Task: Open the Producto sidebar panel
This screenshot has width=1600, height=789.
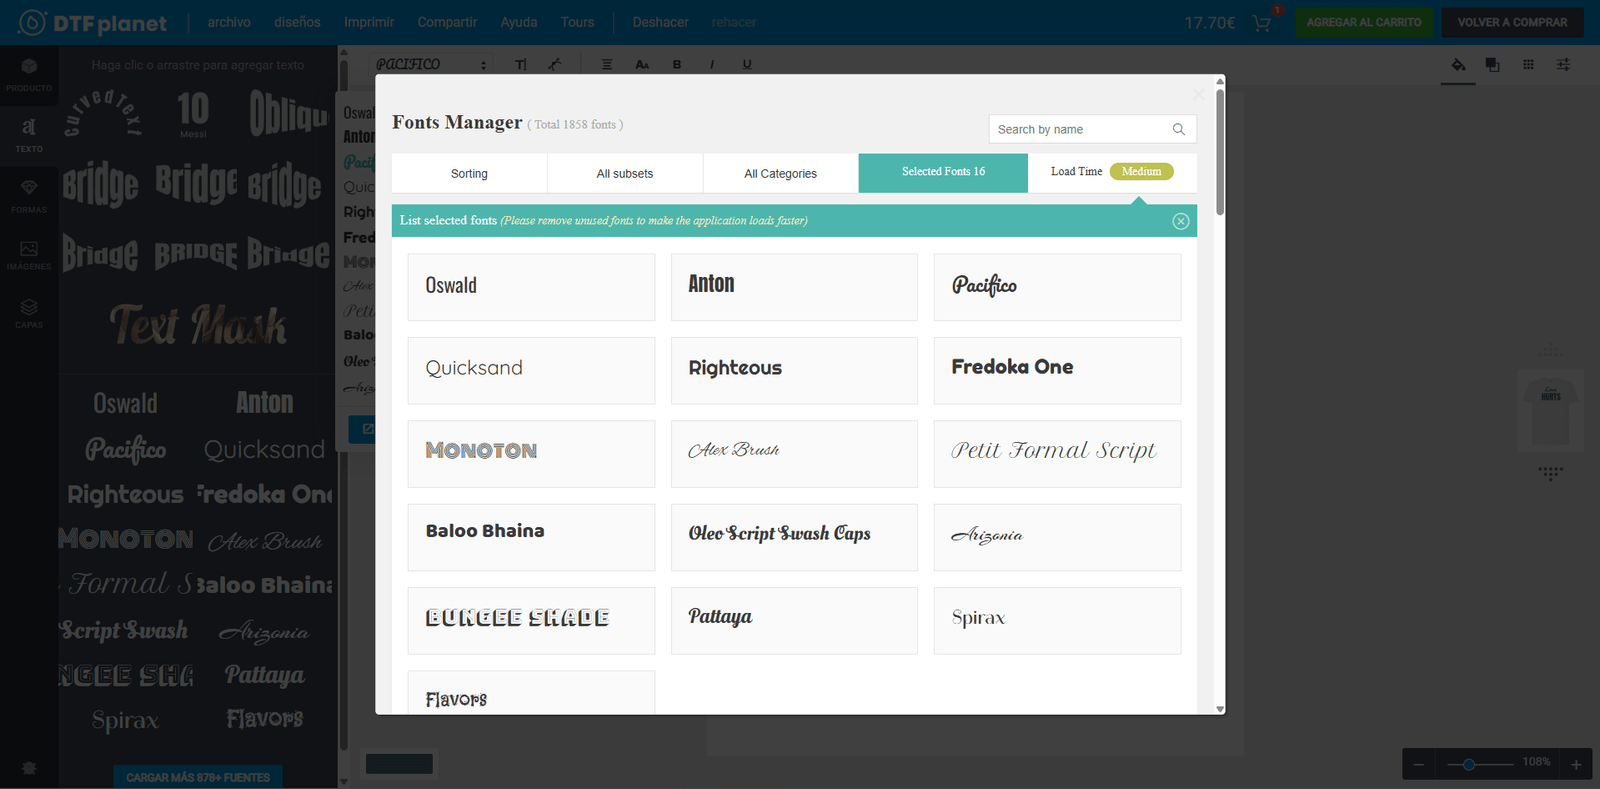Action: tap(29, 74)
